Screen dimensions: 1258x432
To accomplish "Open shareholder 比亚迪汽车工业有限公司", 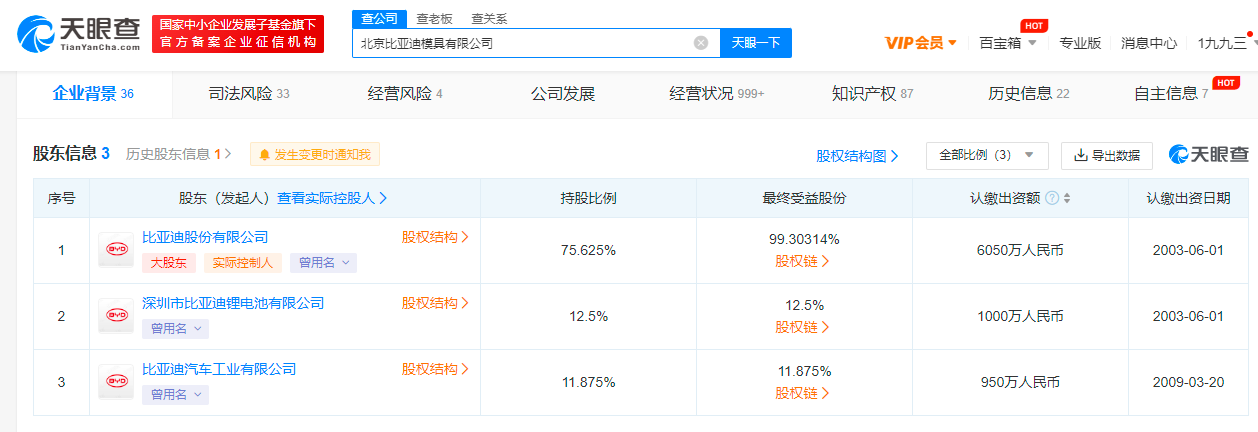I will point(219,369).
